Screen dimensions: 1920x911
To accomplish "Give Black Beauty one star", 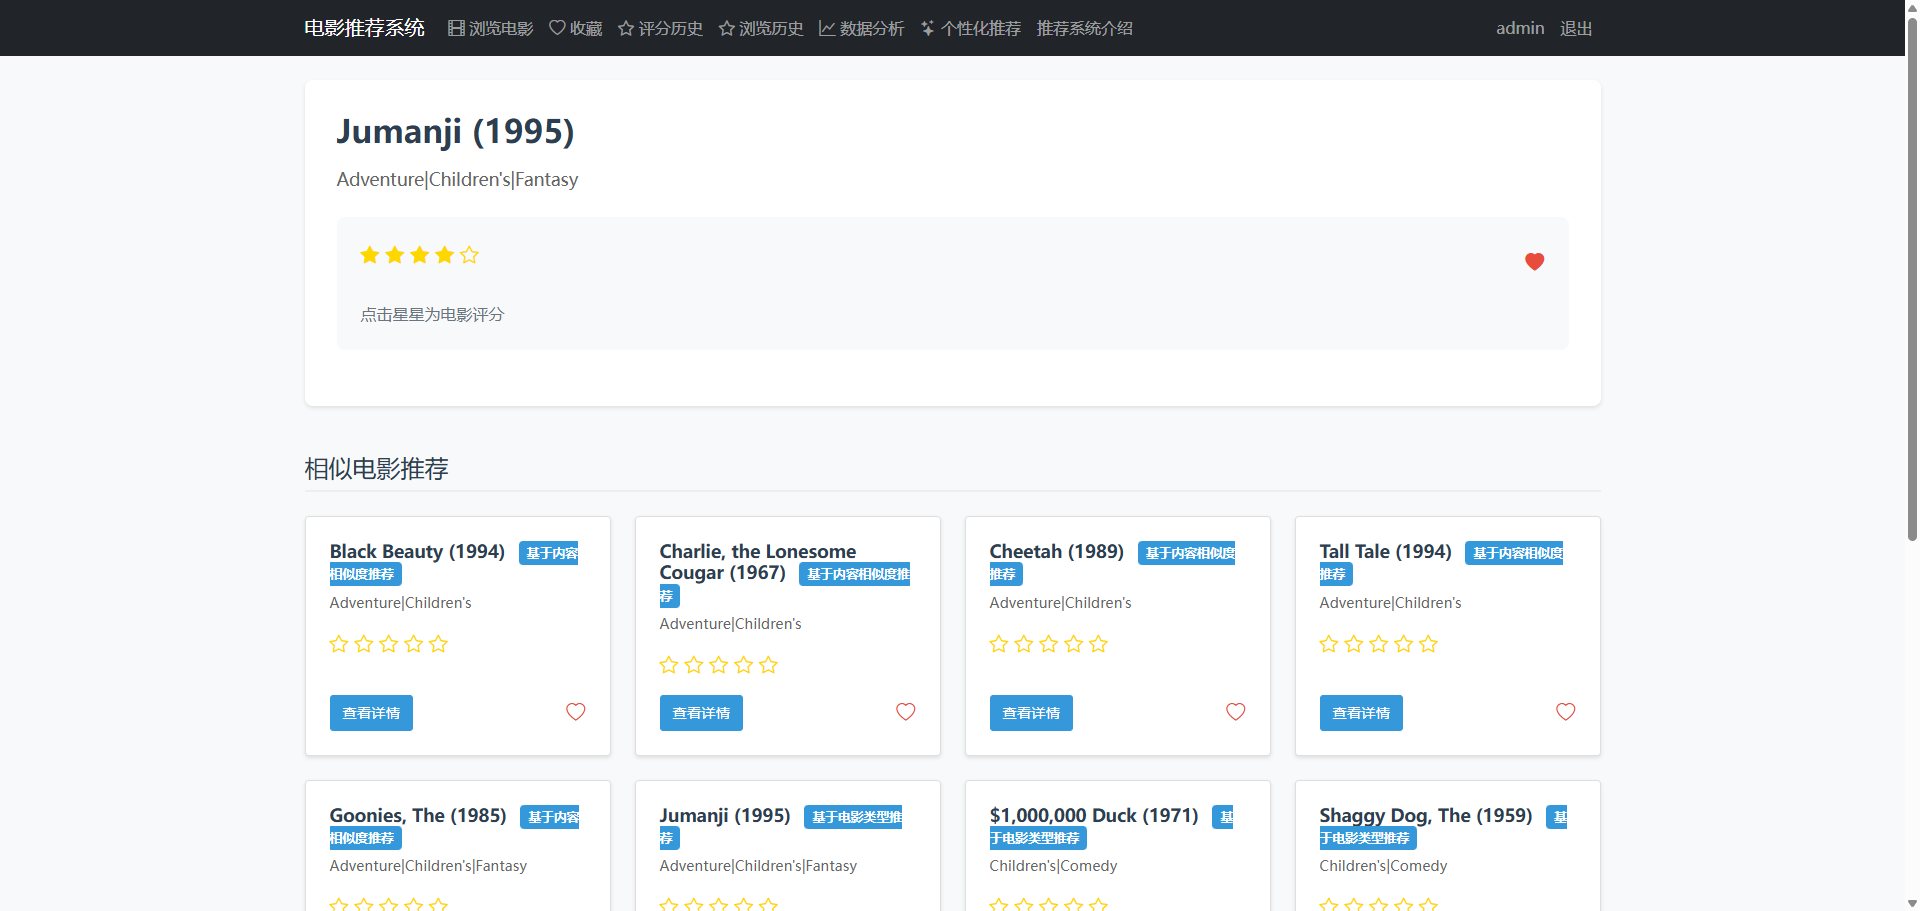I will click(x=339, y=644).
